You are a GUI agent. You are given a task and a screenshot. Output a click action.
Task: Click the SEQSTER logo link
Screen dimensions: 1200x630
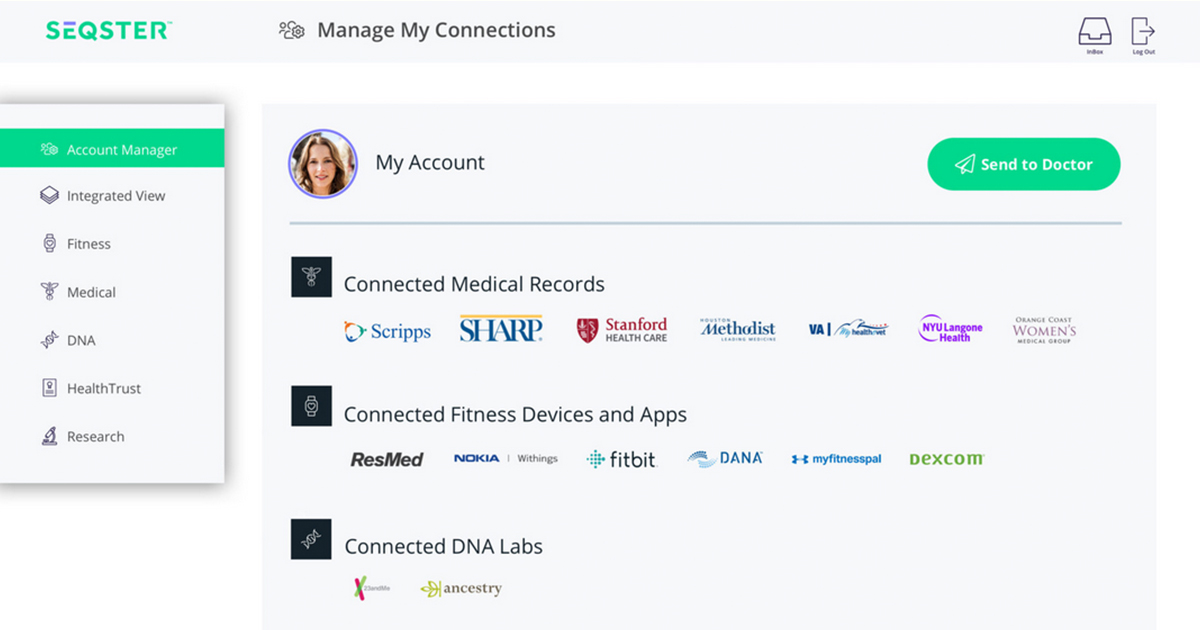coord(108,30)
